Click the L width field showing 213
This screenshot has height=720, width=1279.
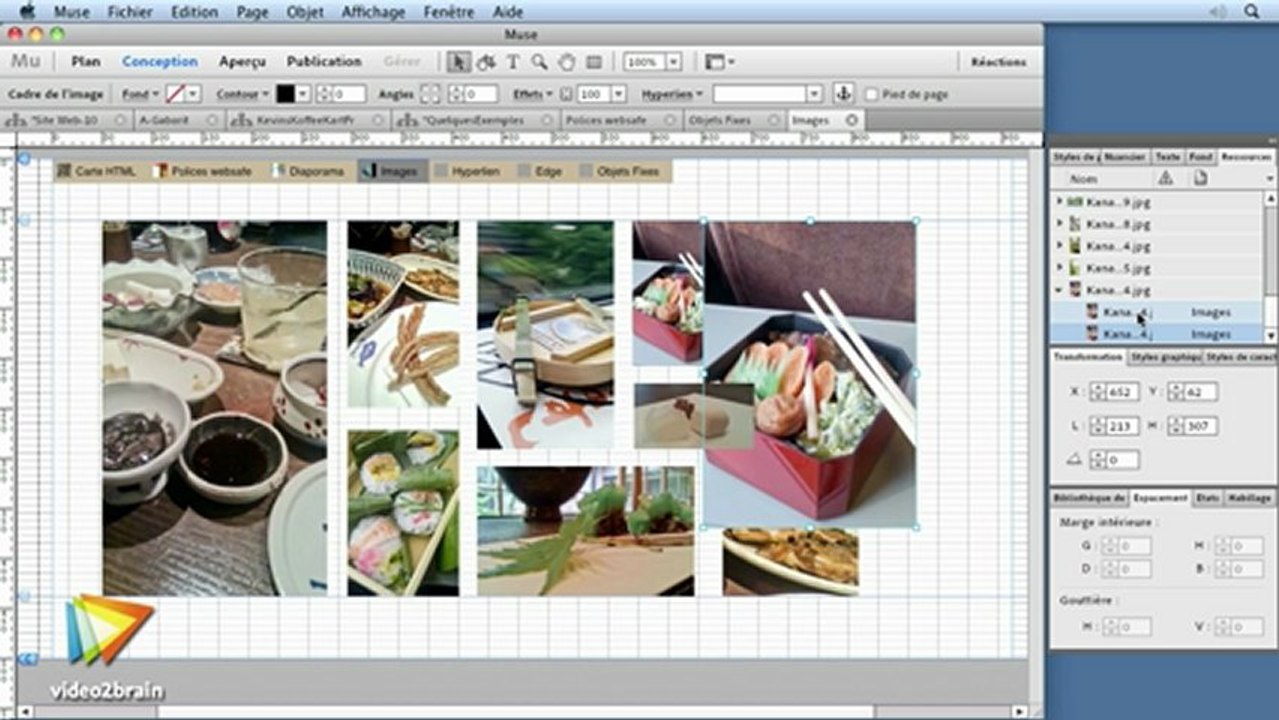coord(1123,426)
